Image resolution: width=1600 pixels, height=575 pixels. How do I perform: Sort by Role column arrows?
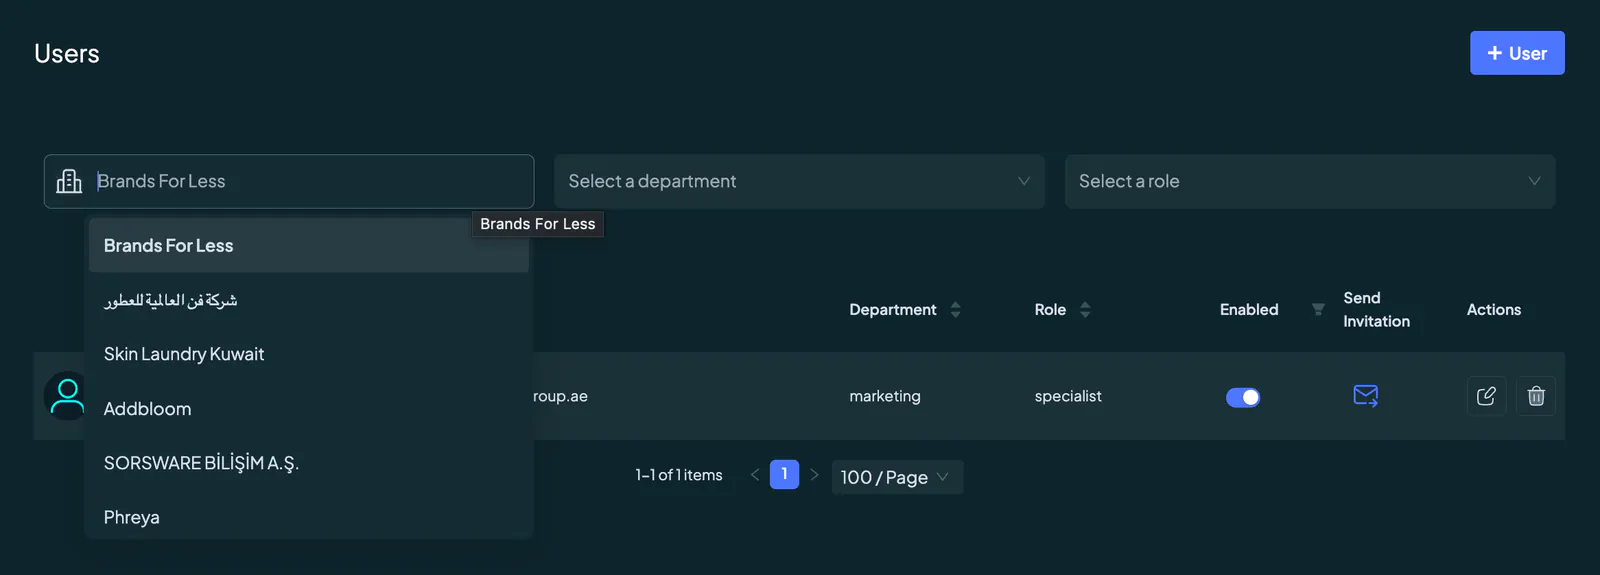pos(1085,310)
